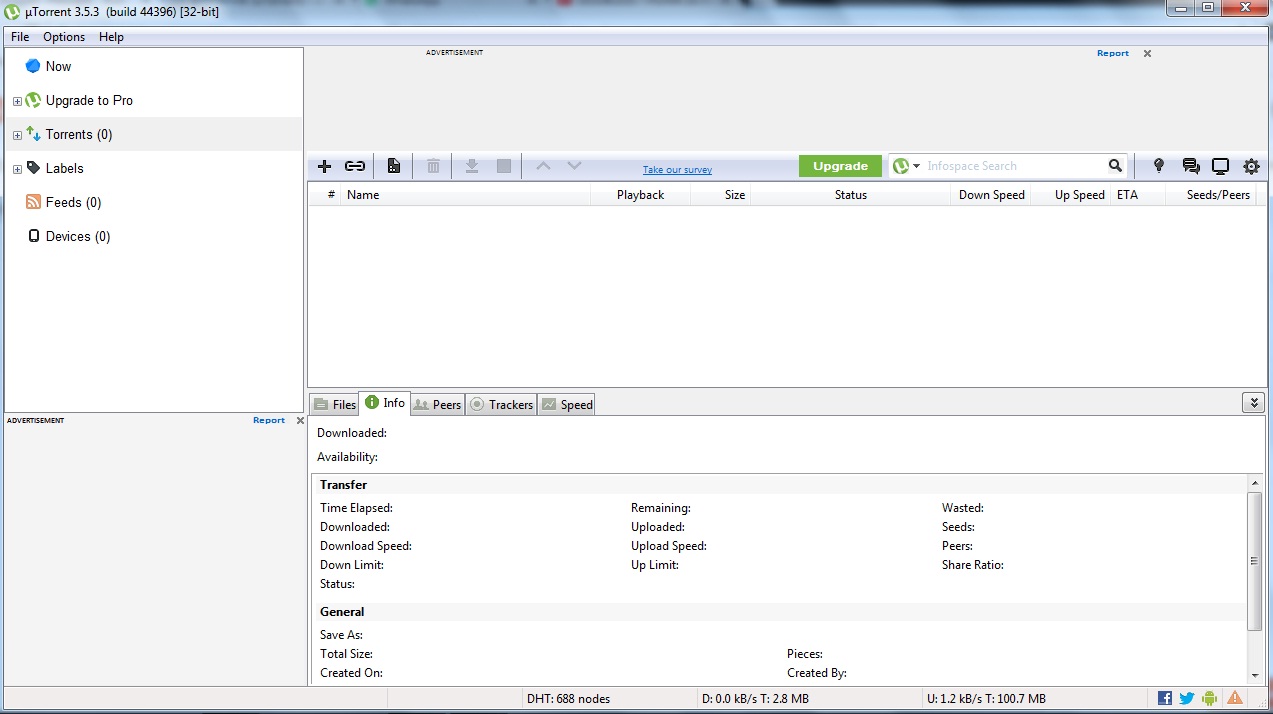Open the File menu

[x=20, y=37]
